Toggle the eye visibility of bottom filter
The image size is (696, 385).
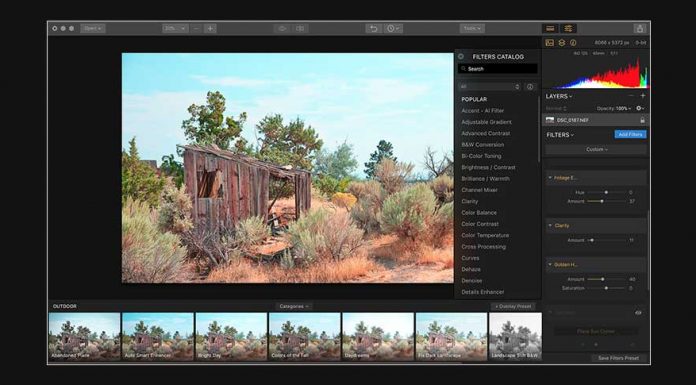[x=638, y=313]
